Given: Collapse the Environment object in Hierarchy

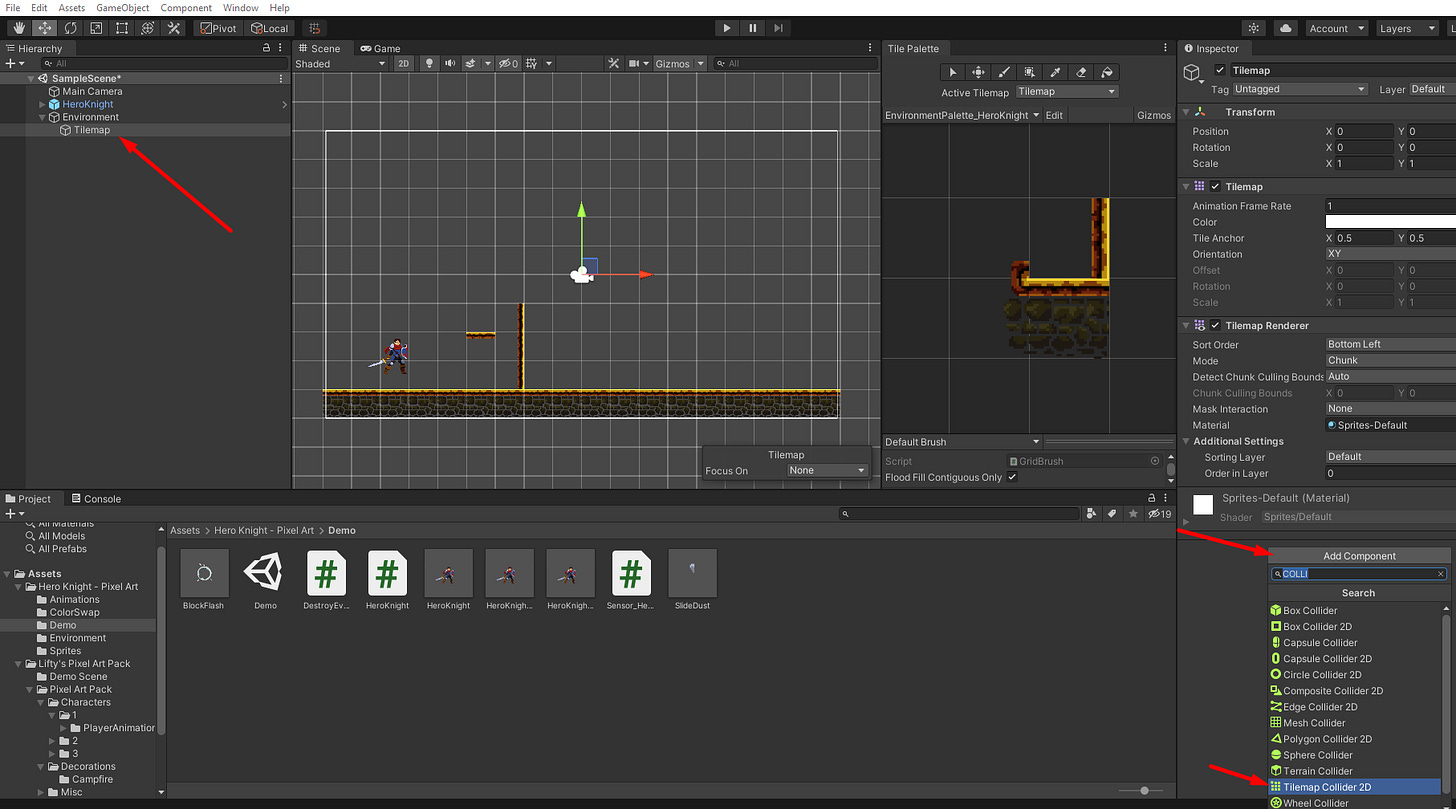Looking at the screenshot, I should point(42,117).
